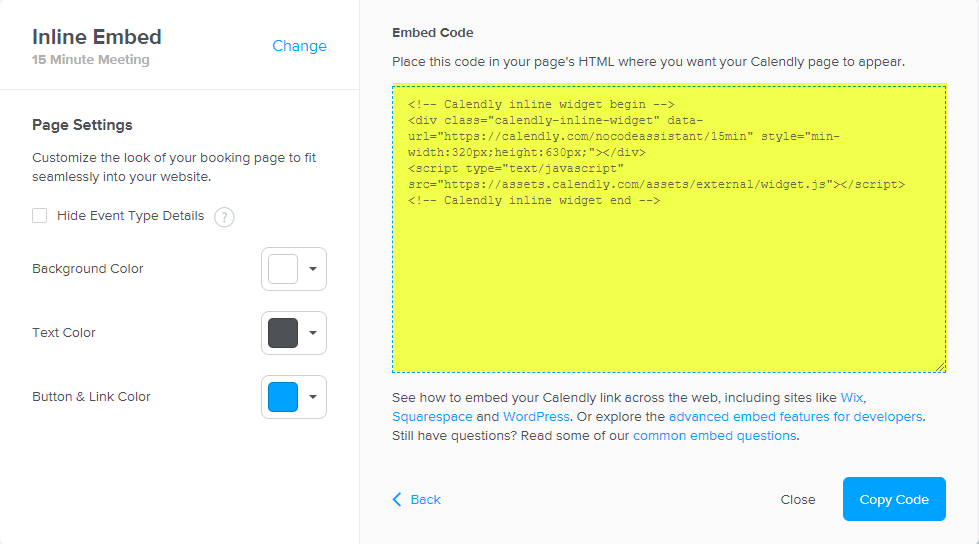
Task: Click the Page Settings heading
Action: (x=82, y=125)
